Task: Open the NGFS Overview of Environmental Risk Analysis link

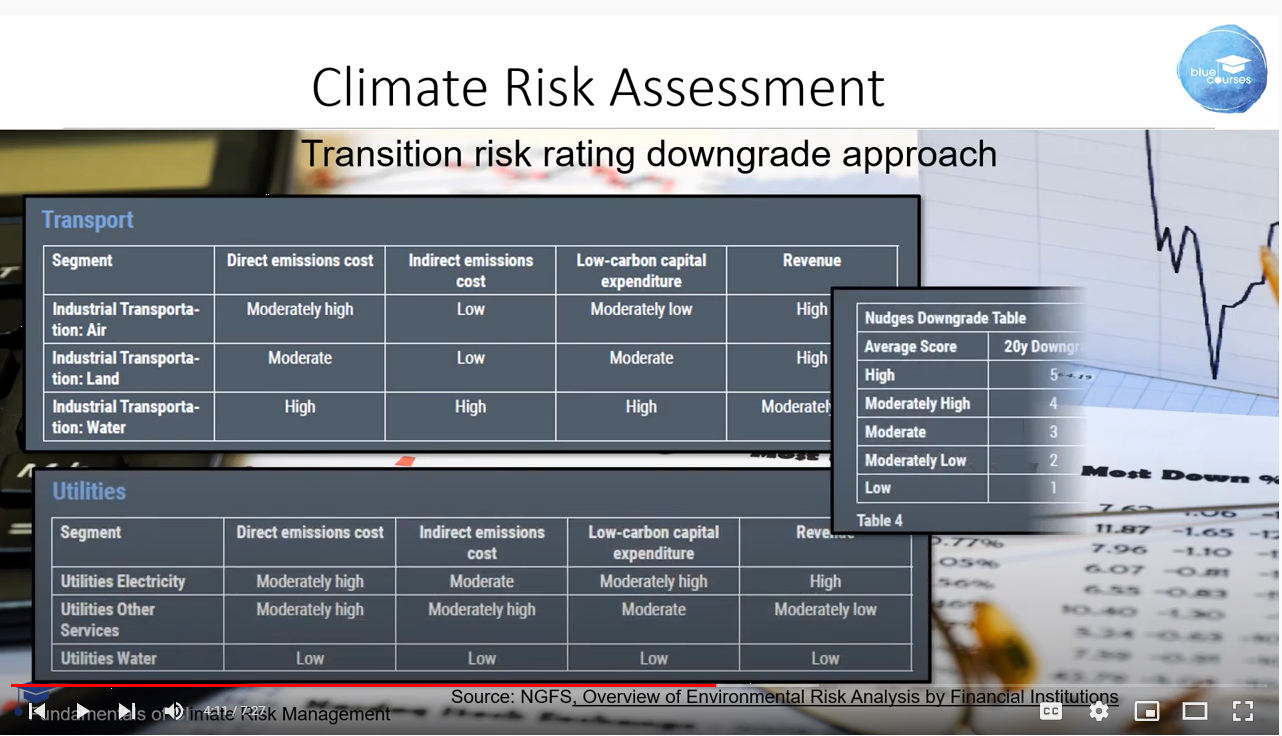Action: [846, 697]
